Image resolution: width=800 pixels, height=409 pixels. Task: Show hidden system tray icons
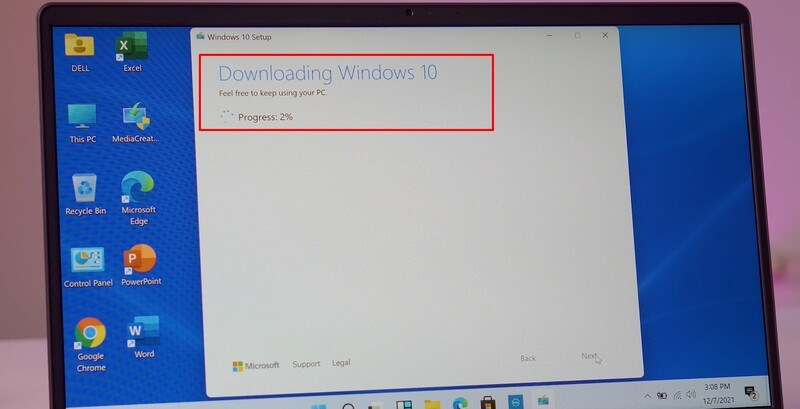pos(647,396)
